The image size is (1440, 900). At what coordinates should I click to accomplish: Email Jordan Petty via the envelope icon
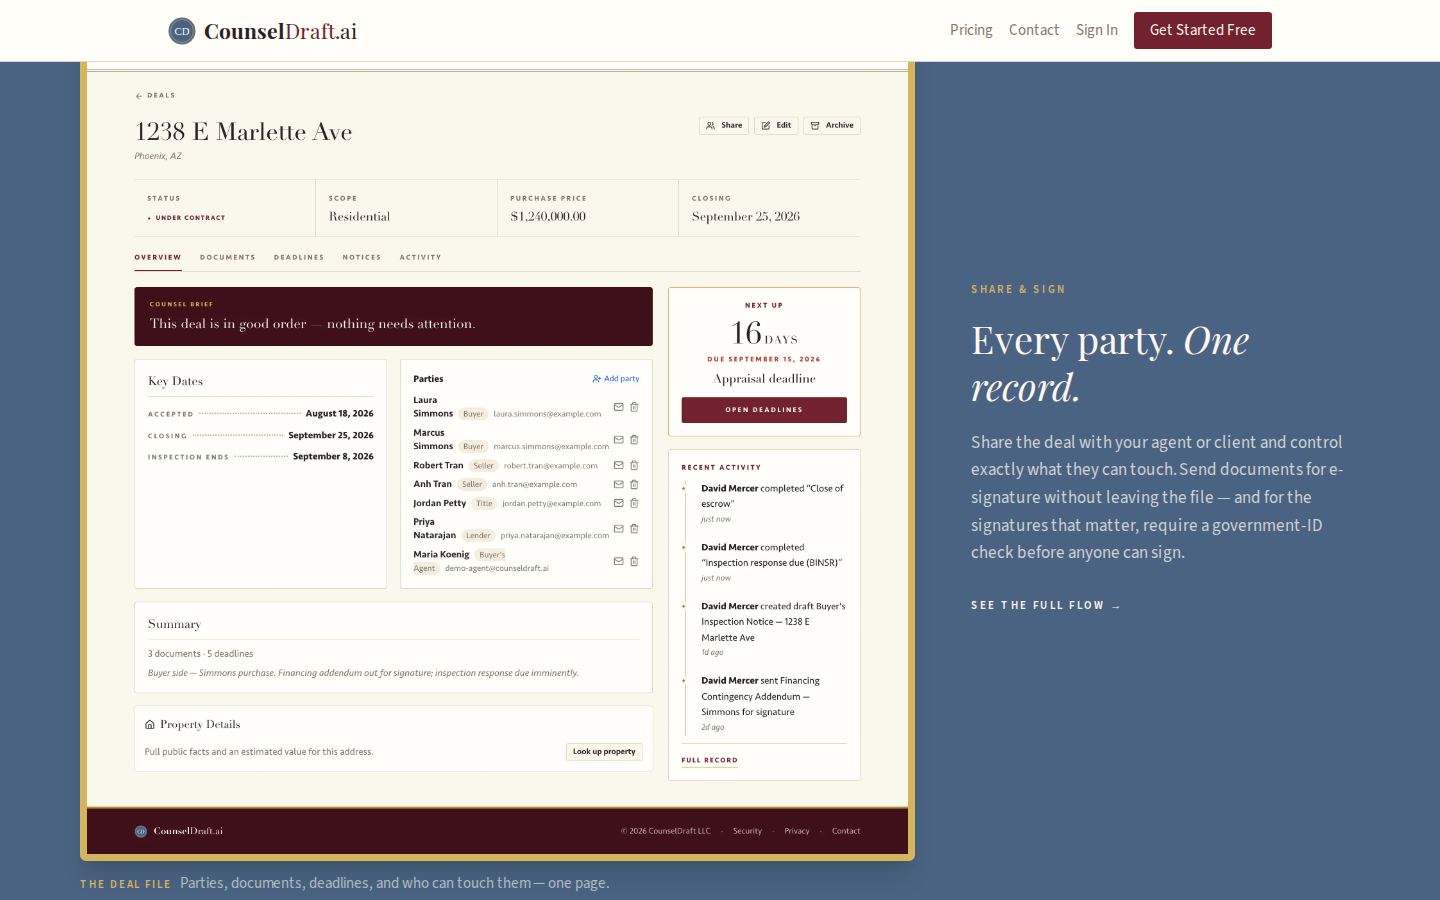tap(618, 503)
